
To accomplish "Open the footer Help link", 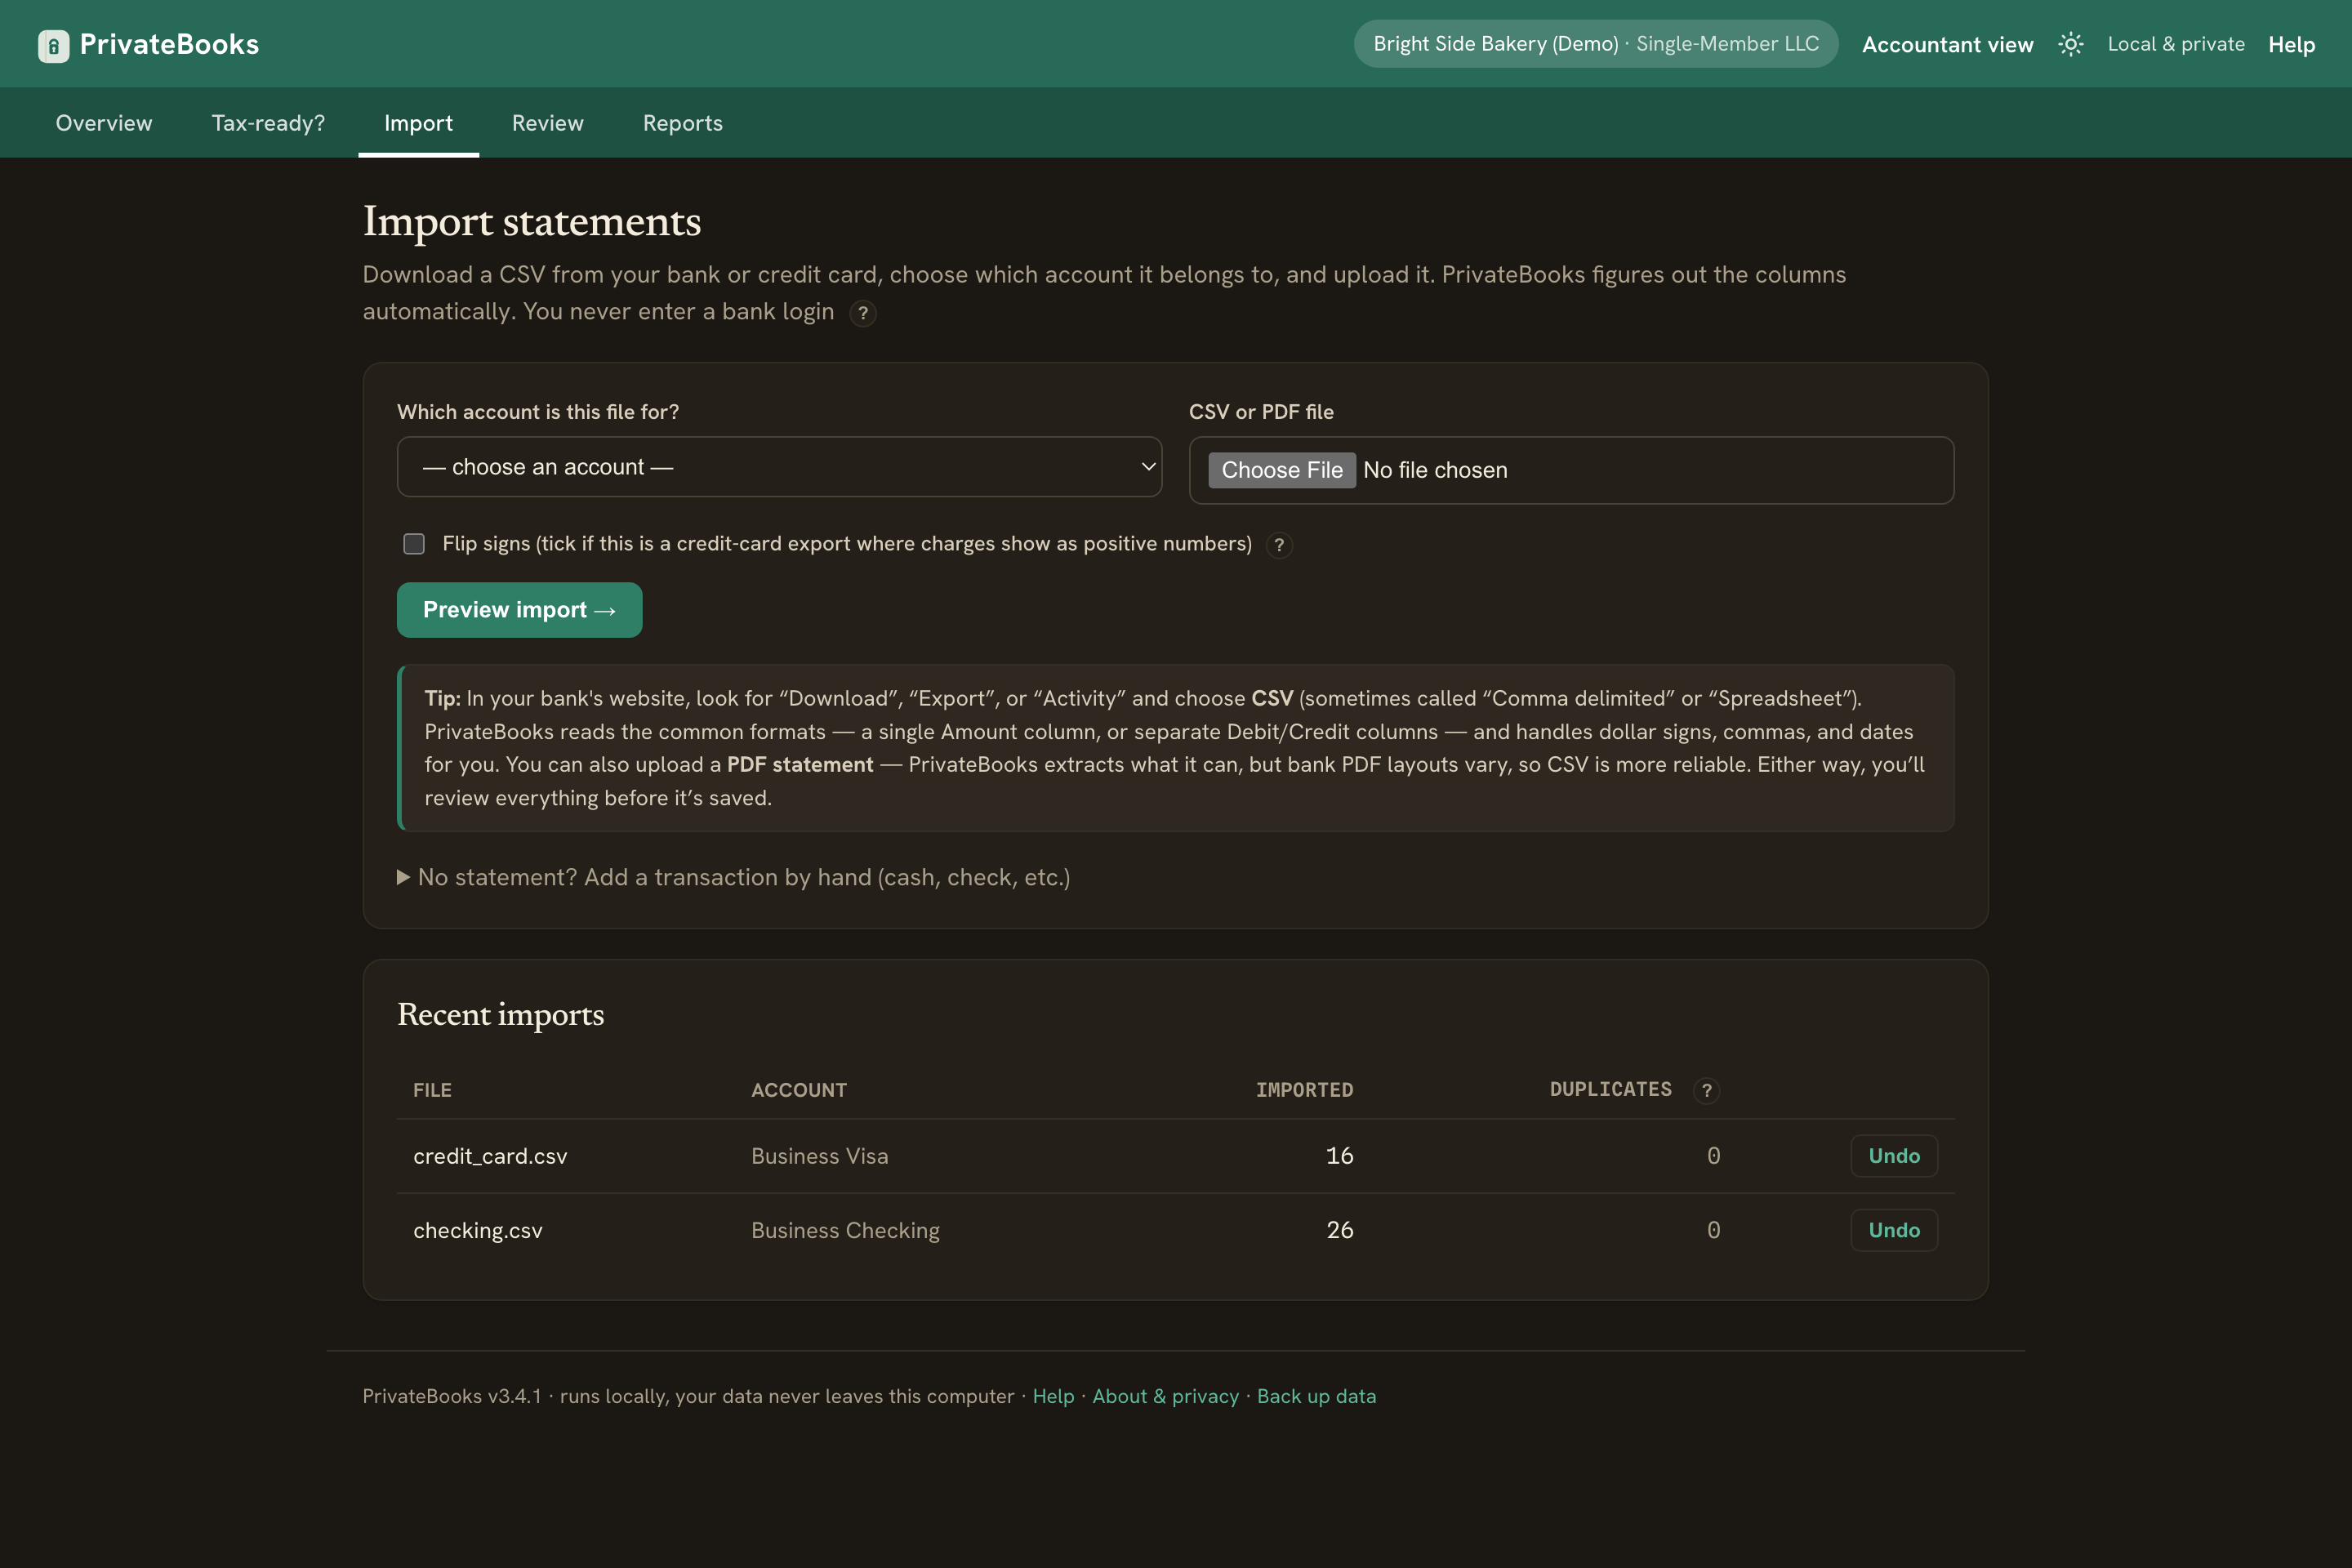I will [1053, 1396].
